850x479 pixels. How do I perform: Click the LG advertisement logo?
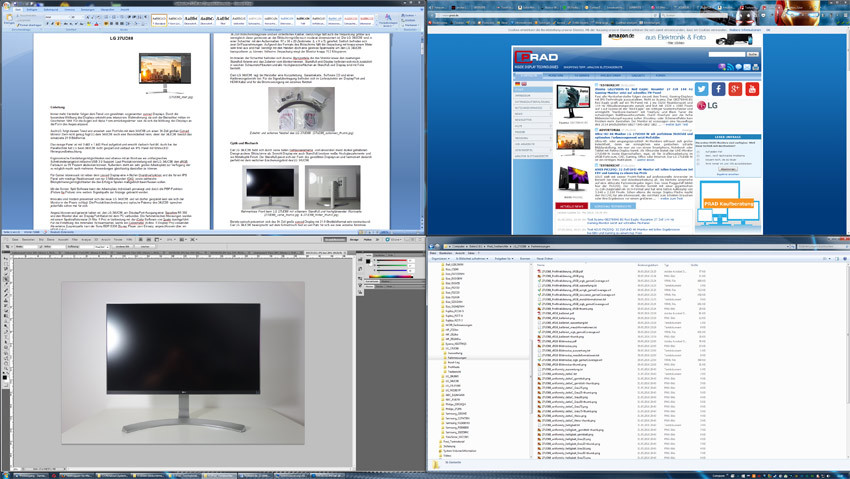[708, 106]
